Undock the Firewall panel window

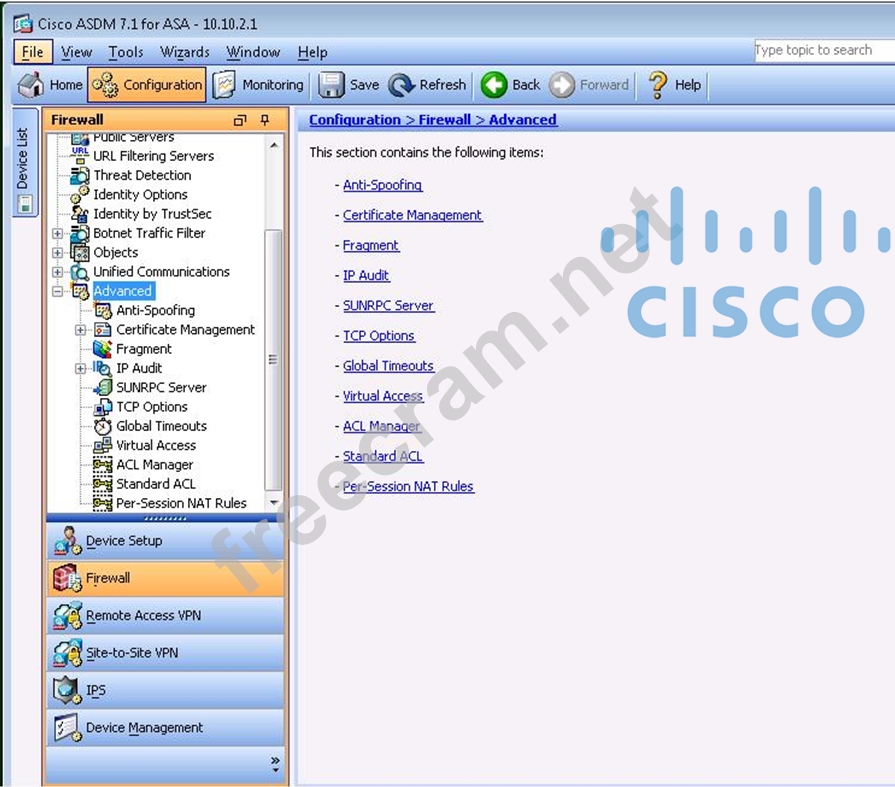tap(240, 120)
